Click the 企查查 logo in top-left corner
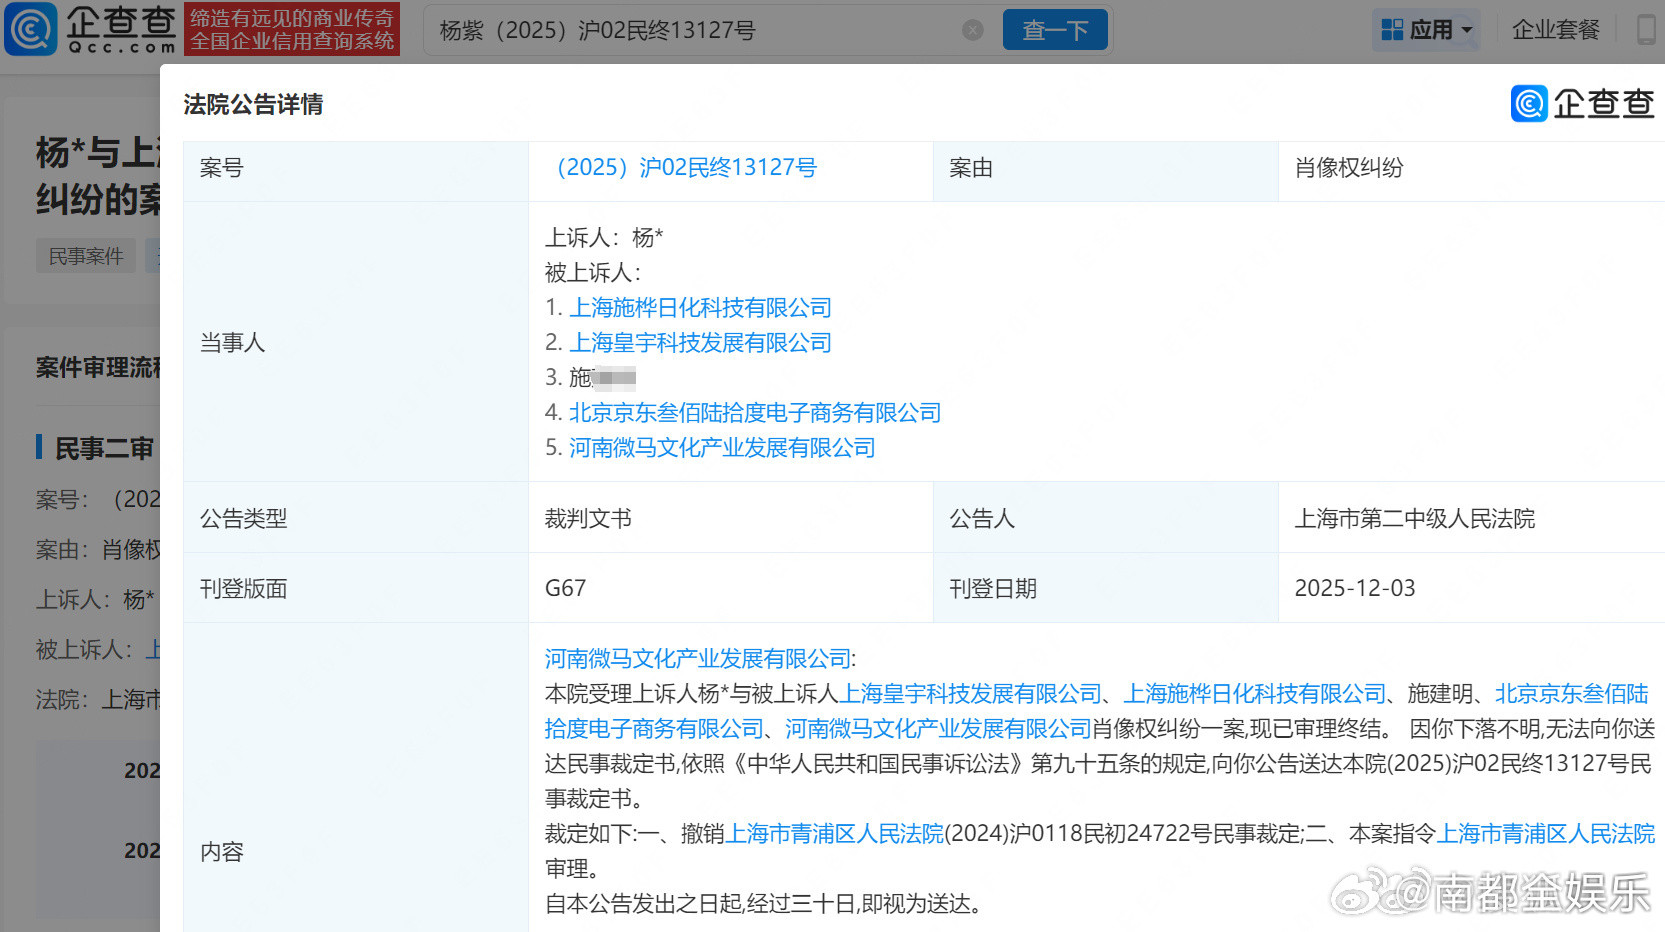The image size is (1665, 932). pyautogui.click(x=90, y=29)
